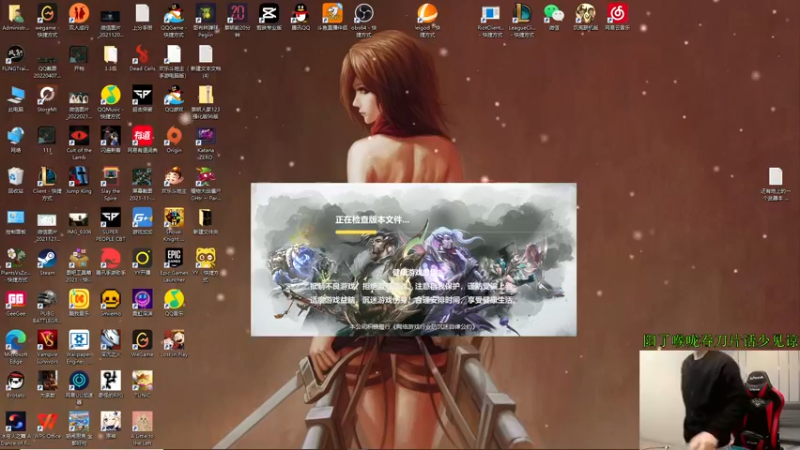The width and height of the screenshot is (800, 450).
Task: Open the red 腾讯手游助手 icon
Action: [110, 259]
